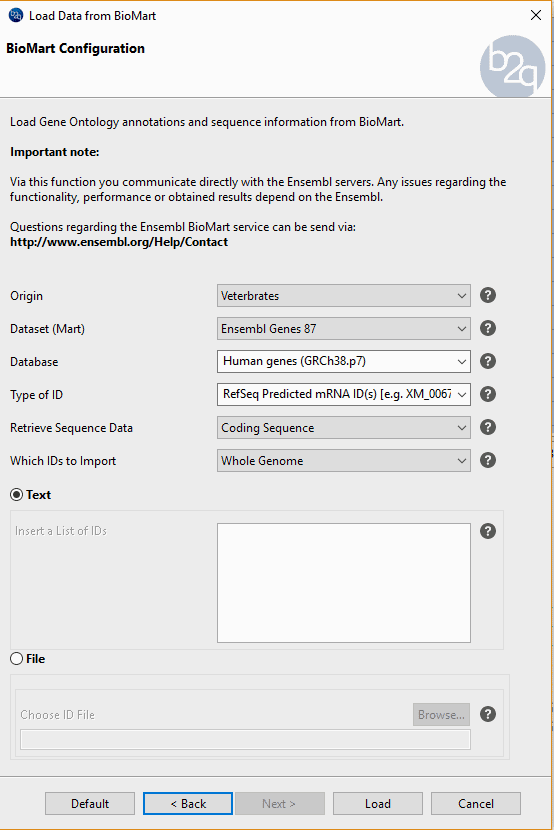554x830 pixels.
Task: Click the ensembl.org Help/Contact link
Action: tap(119, 242)
